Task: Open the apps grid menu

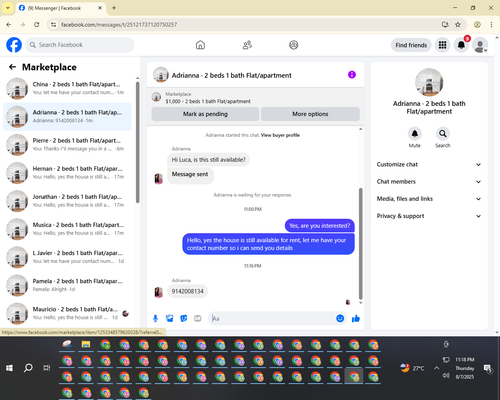Action: tap(442, 45)
